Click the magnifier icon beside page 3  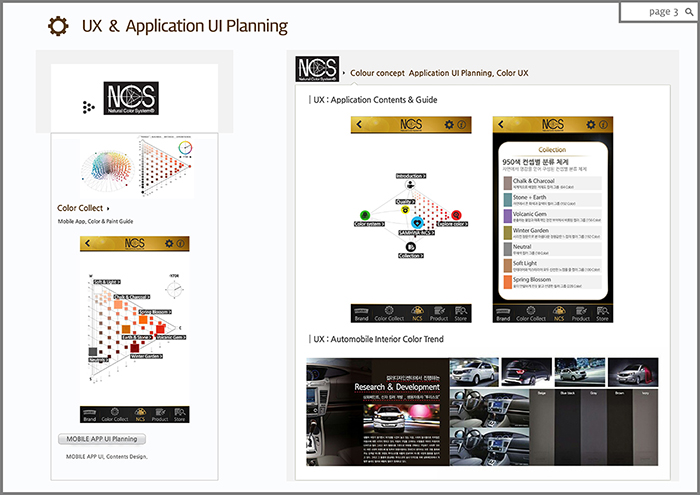coord(689,12)
